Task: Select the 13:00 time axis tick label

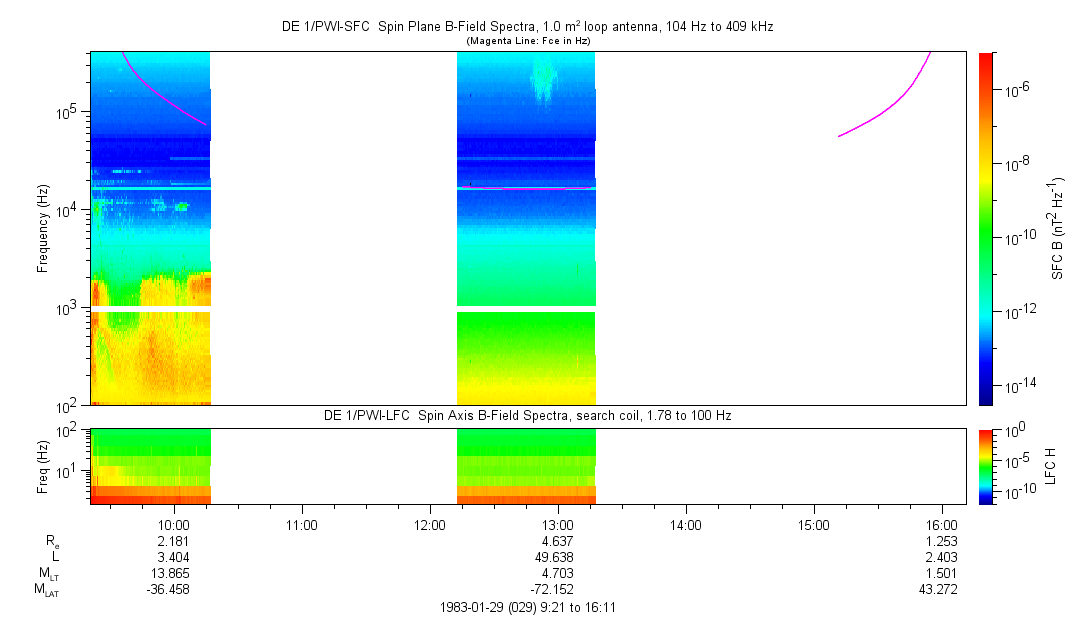Action: [x=557, y=523]
